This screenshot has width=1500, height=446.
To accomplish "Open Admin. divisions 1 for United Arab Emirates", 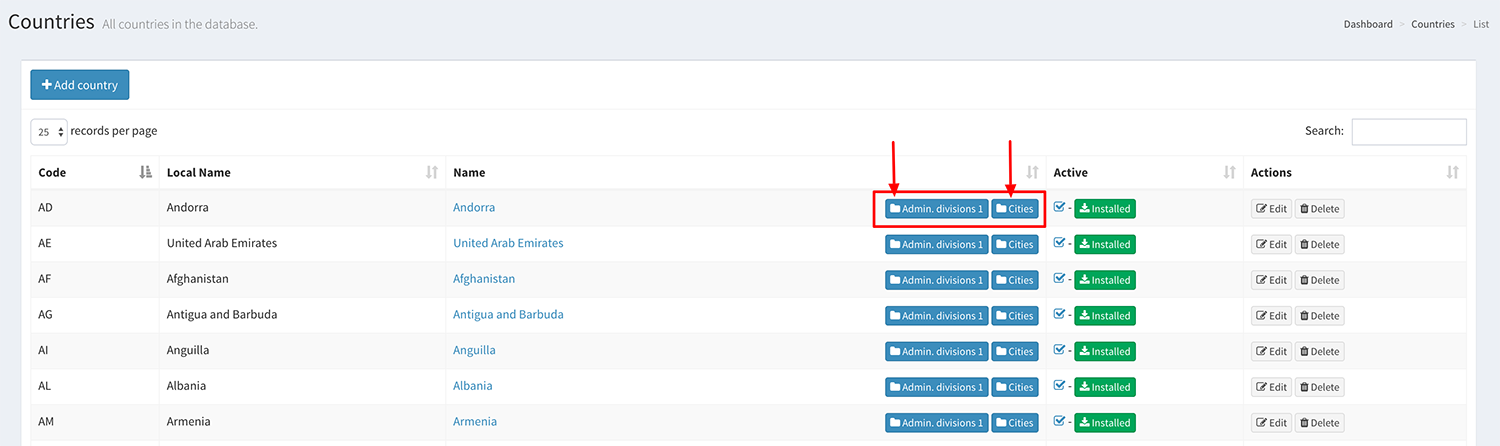I will [x=936, y=244].
